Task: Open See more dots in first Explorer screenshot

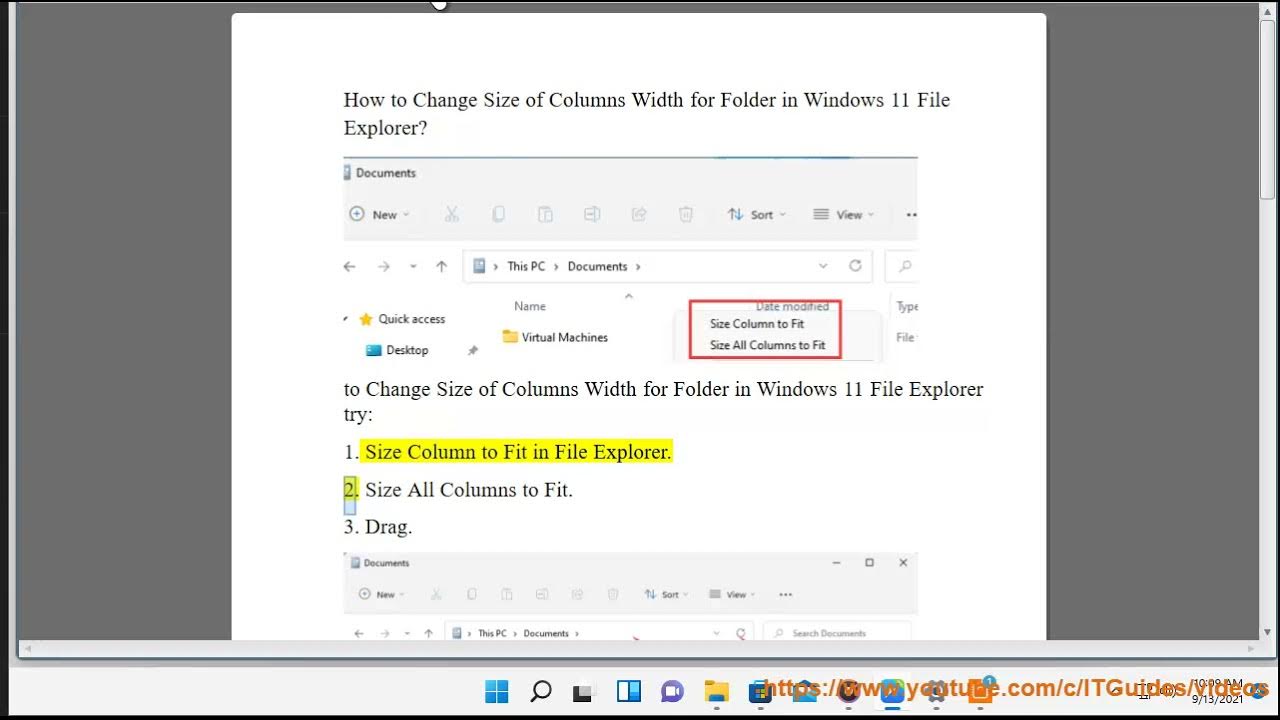Action: [911, 214]
